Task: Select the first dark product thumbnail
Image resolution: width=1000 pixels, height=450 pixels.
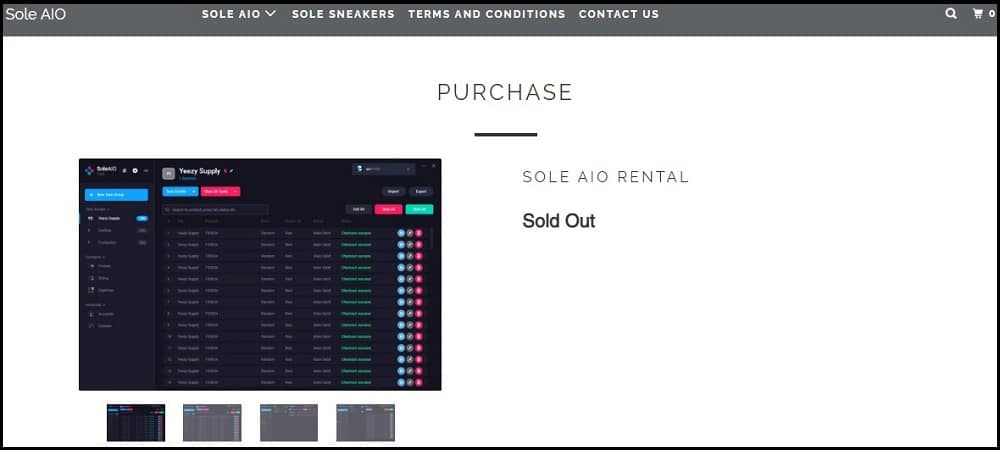Action: click(x=136, y=423)
